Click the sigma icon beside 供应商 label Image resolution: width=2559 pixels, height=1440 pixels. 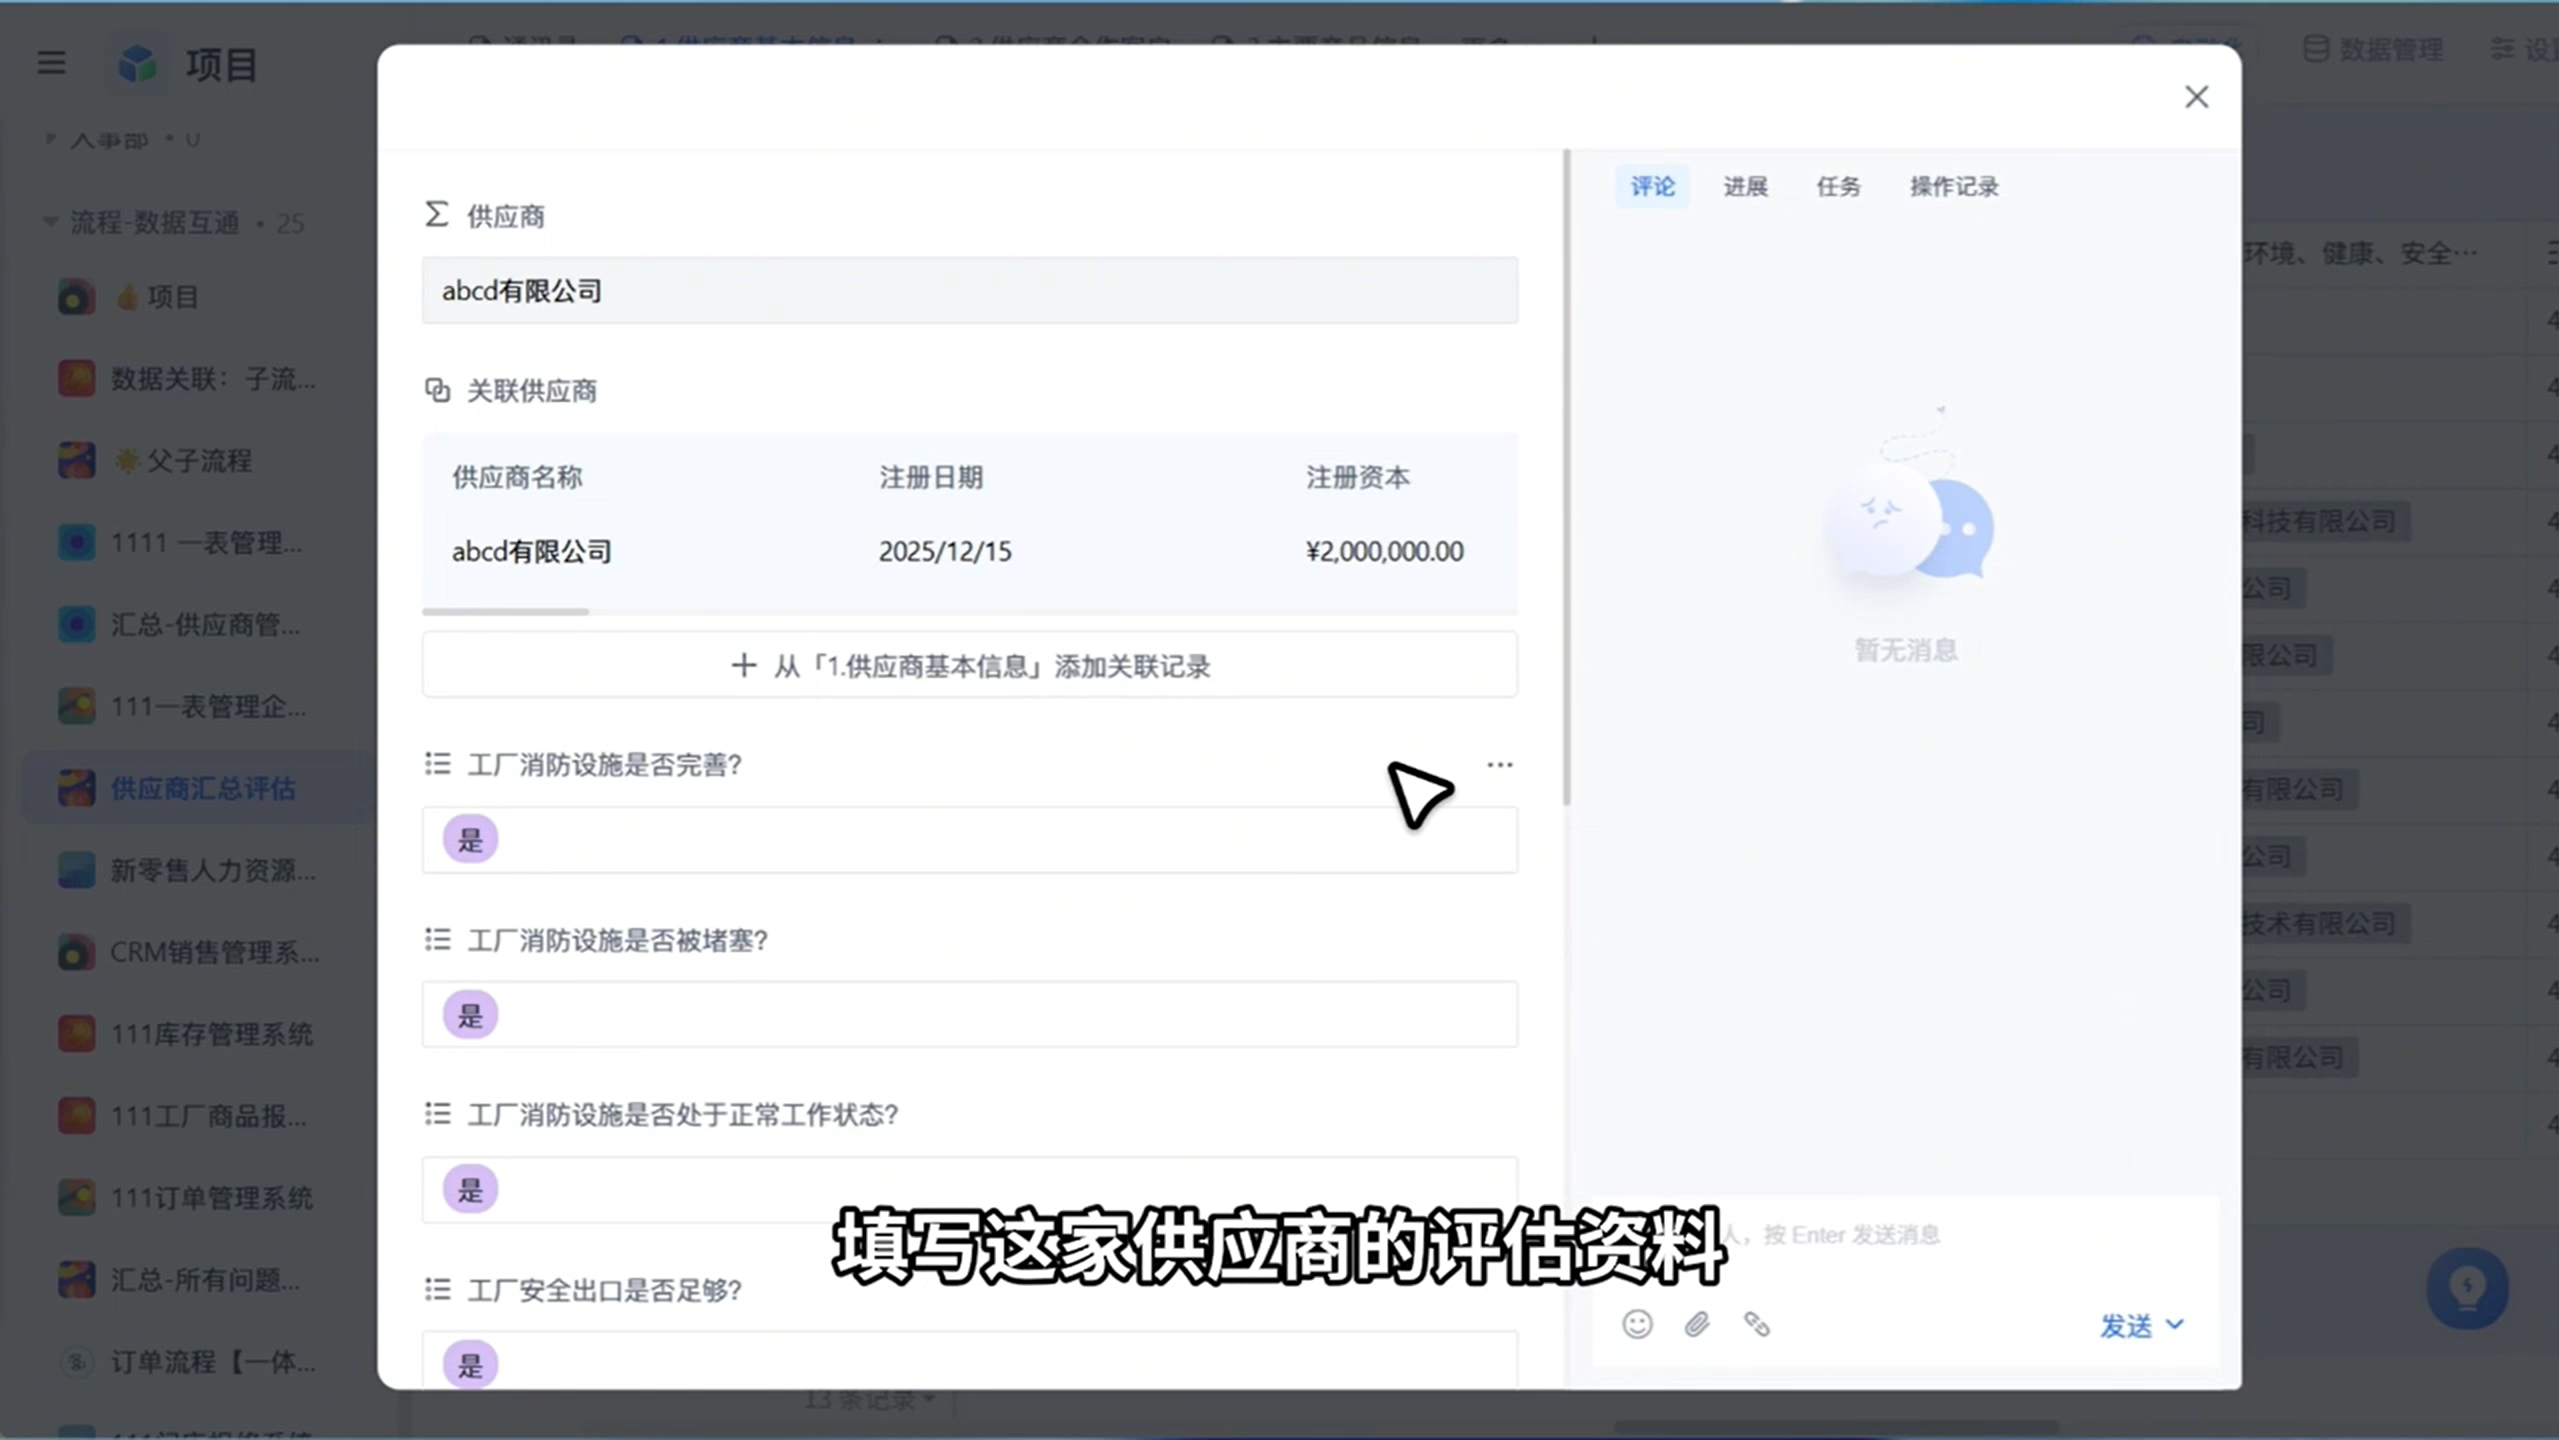pyautogui.click(x=437, y=214)
